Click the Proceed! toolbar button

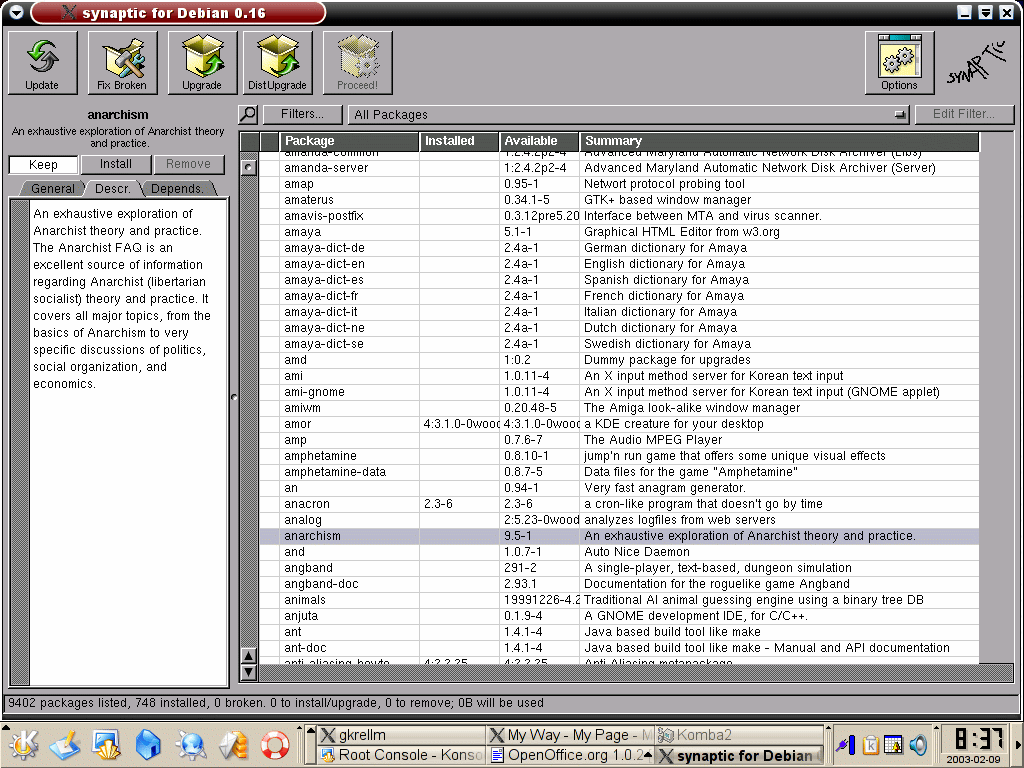(358, 63)
